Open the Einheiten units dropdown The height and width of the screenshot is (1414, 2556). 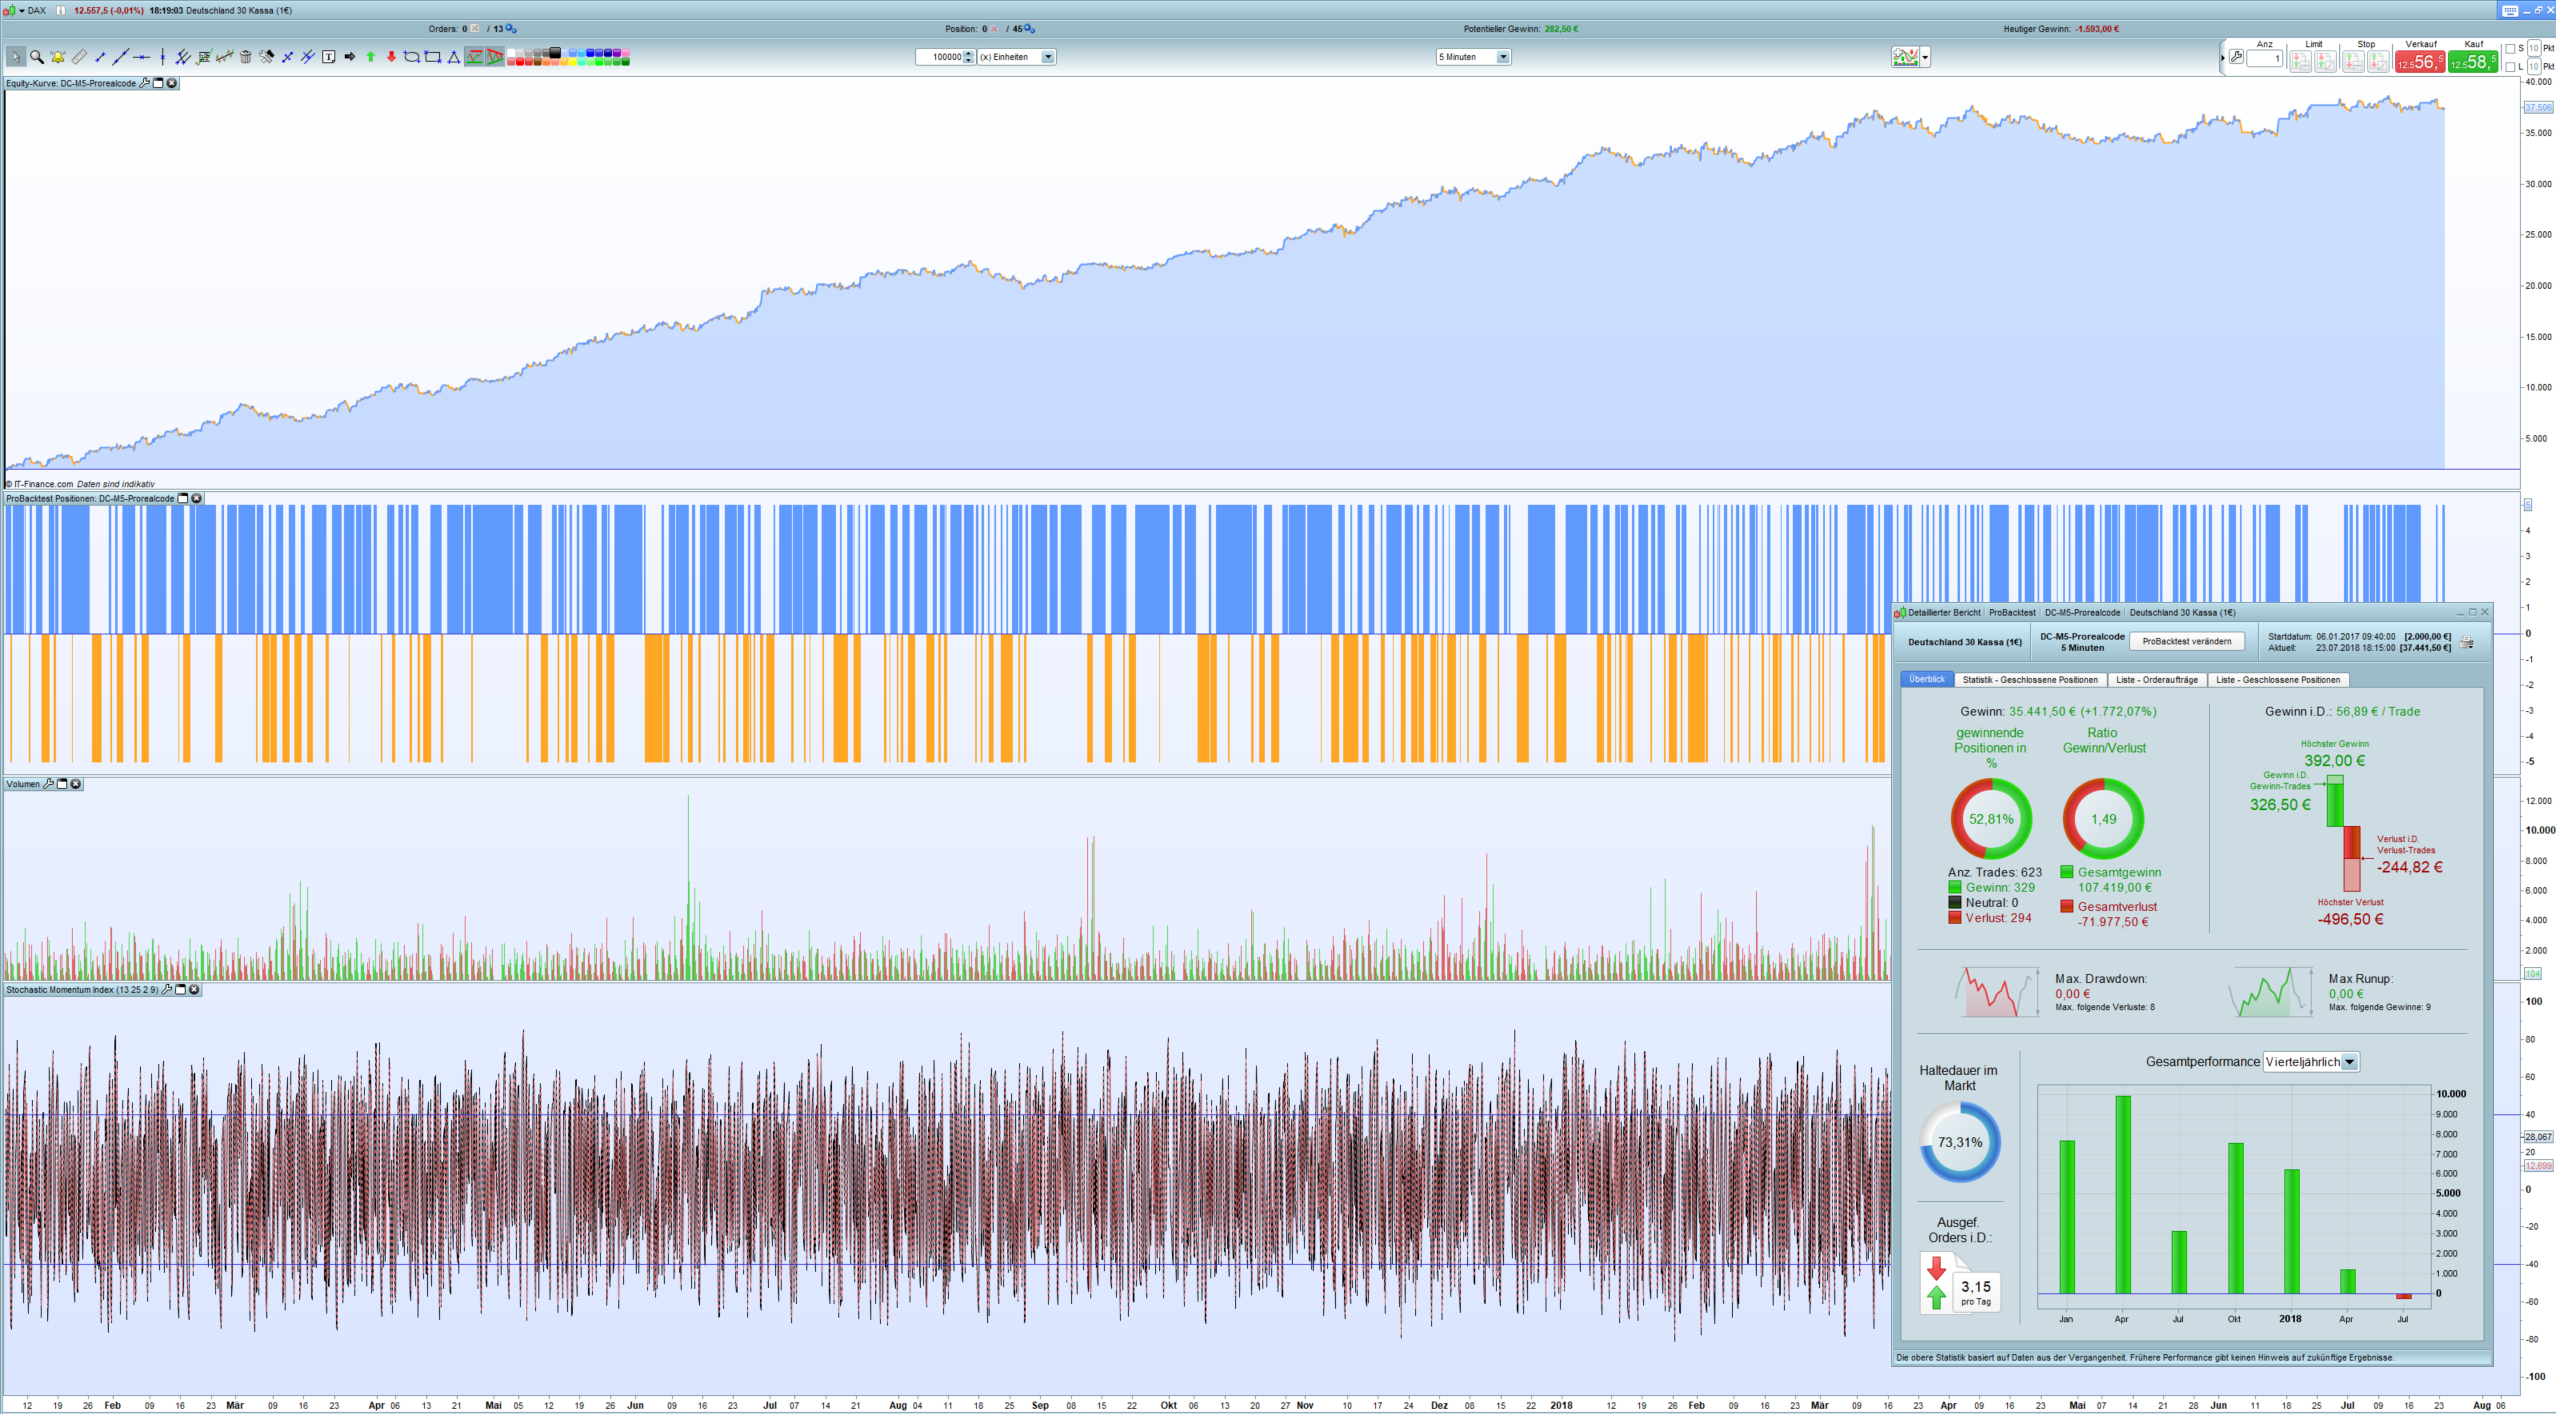click(x=1048, y=57)
